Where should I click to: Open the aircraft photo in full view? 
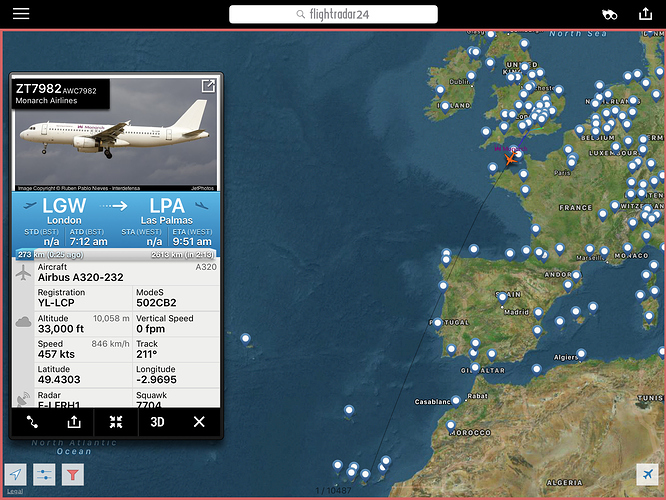tap(208, 86)
